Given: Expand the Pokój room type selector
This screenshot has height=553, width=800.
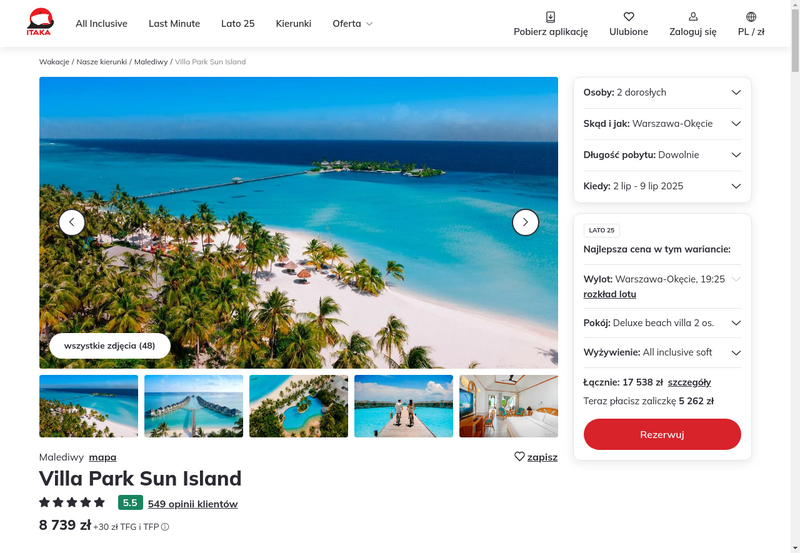Looking at the screenshot, I should pyautogui.click(x=662, y=323).
